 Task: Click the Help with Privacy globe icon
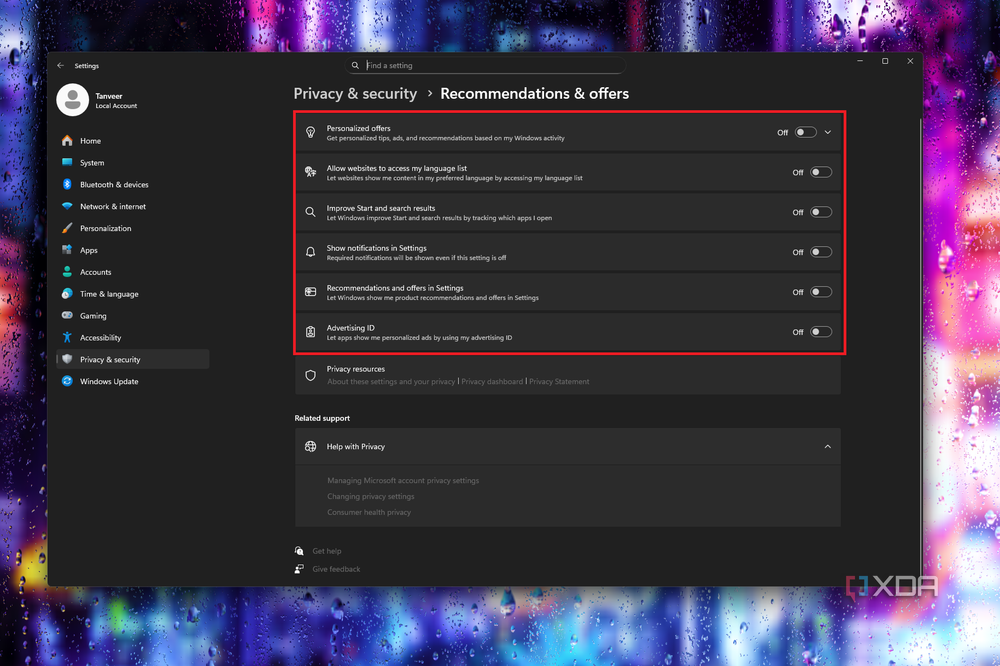(311, 447)
